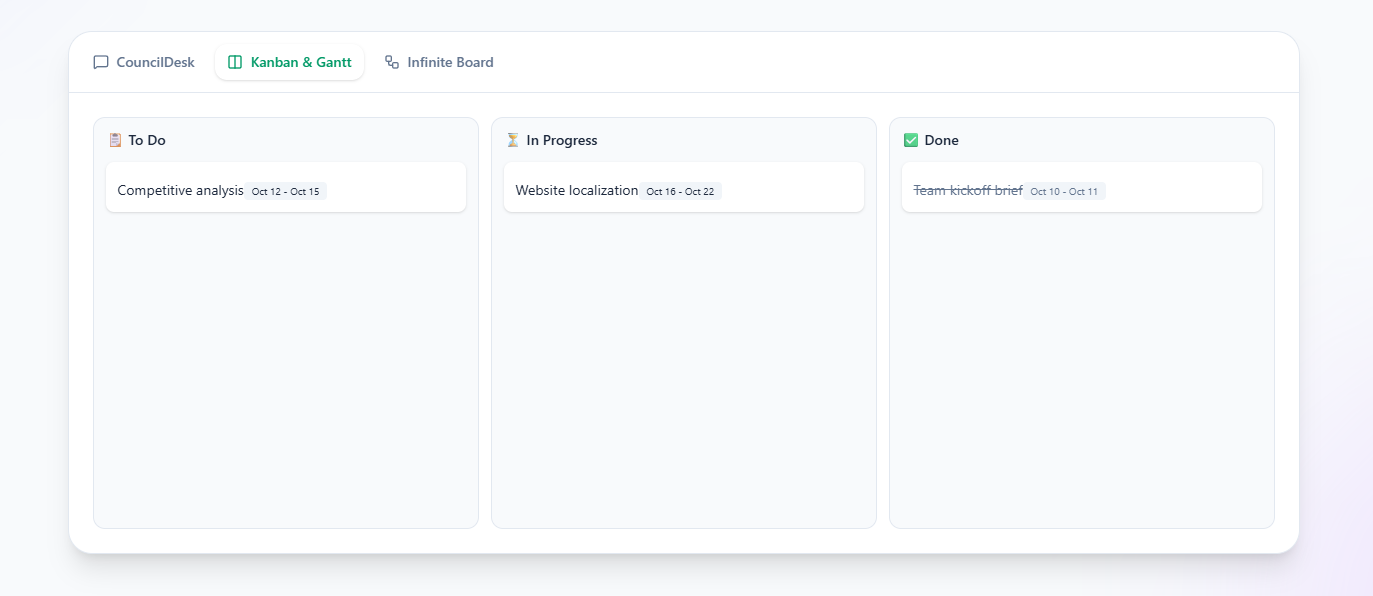Switch to the Infinite Board tab
This screenshot has width=1373, height=596.
coord(439,62)
